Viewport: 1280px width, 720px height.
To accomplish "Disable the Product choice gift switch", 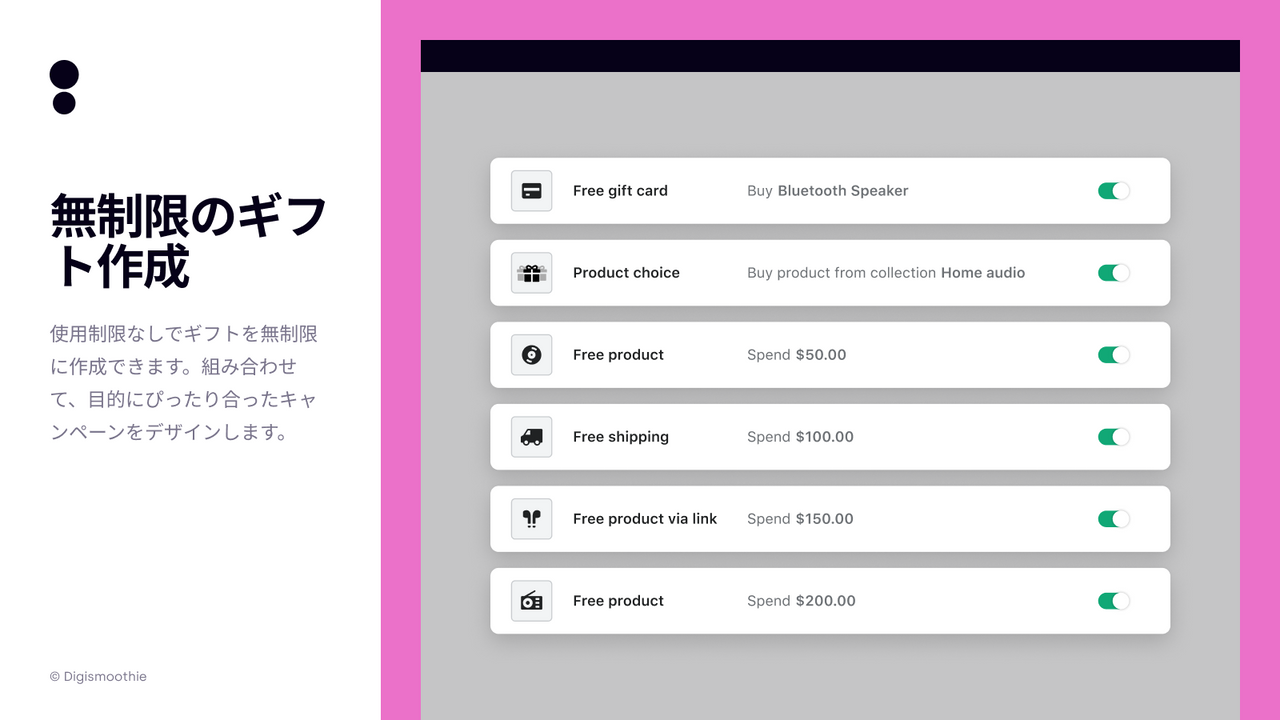I will point(1114,273).
